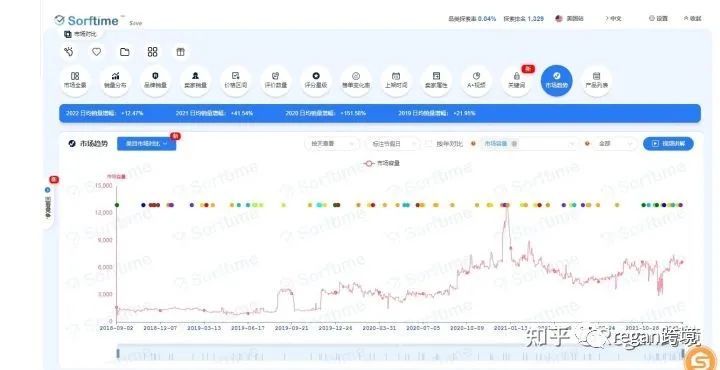
Task: Open the 销量分布 sales distribution chart icon
Action: (x=115, y=81)
